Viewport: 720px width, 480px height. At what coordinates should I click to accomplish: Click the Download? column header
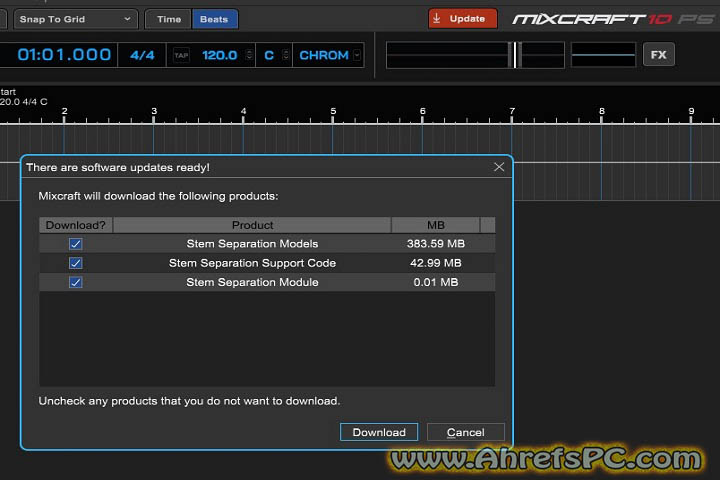tap(76, 225)
